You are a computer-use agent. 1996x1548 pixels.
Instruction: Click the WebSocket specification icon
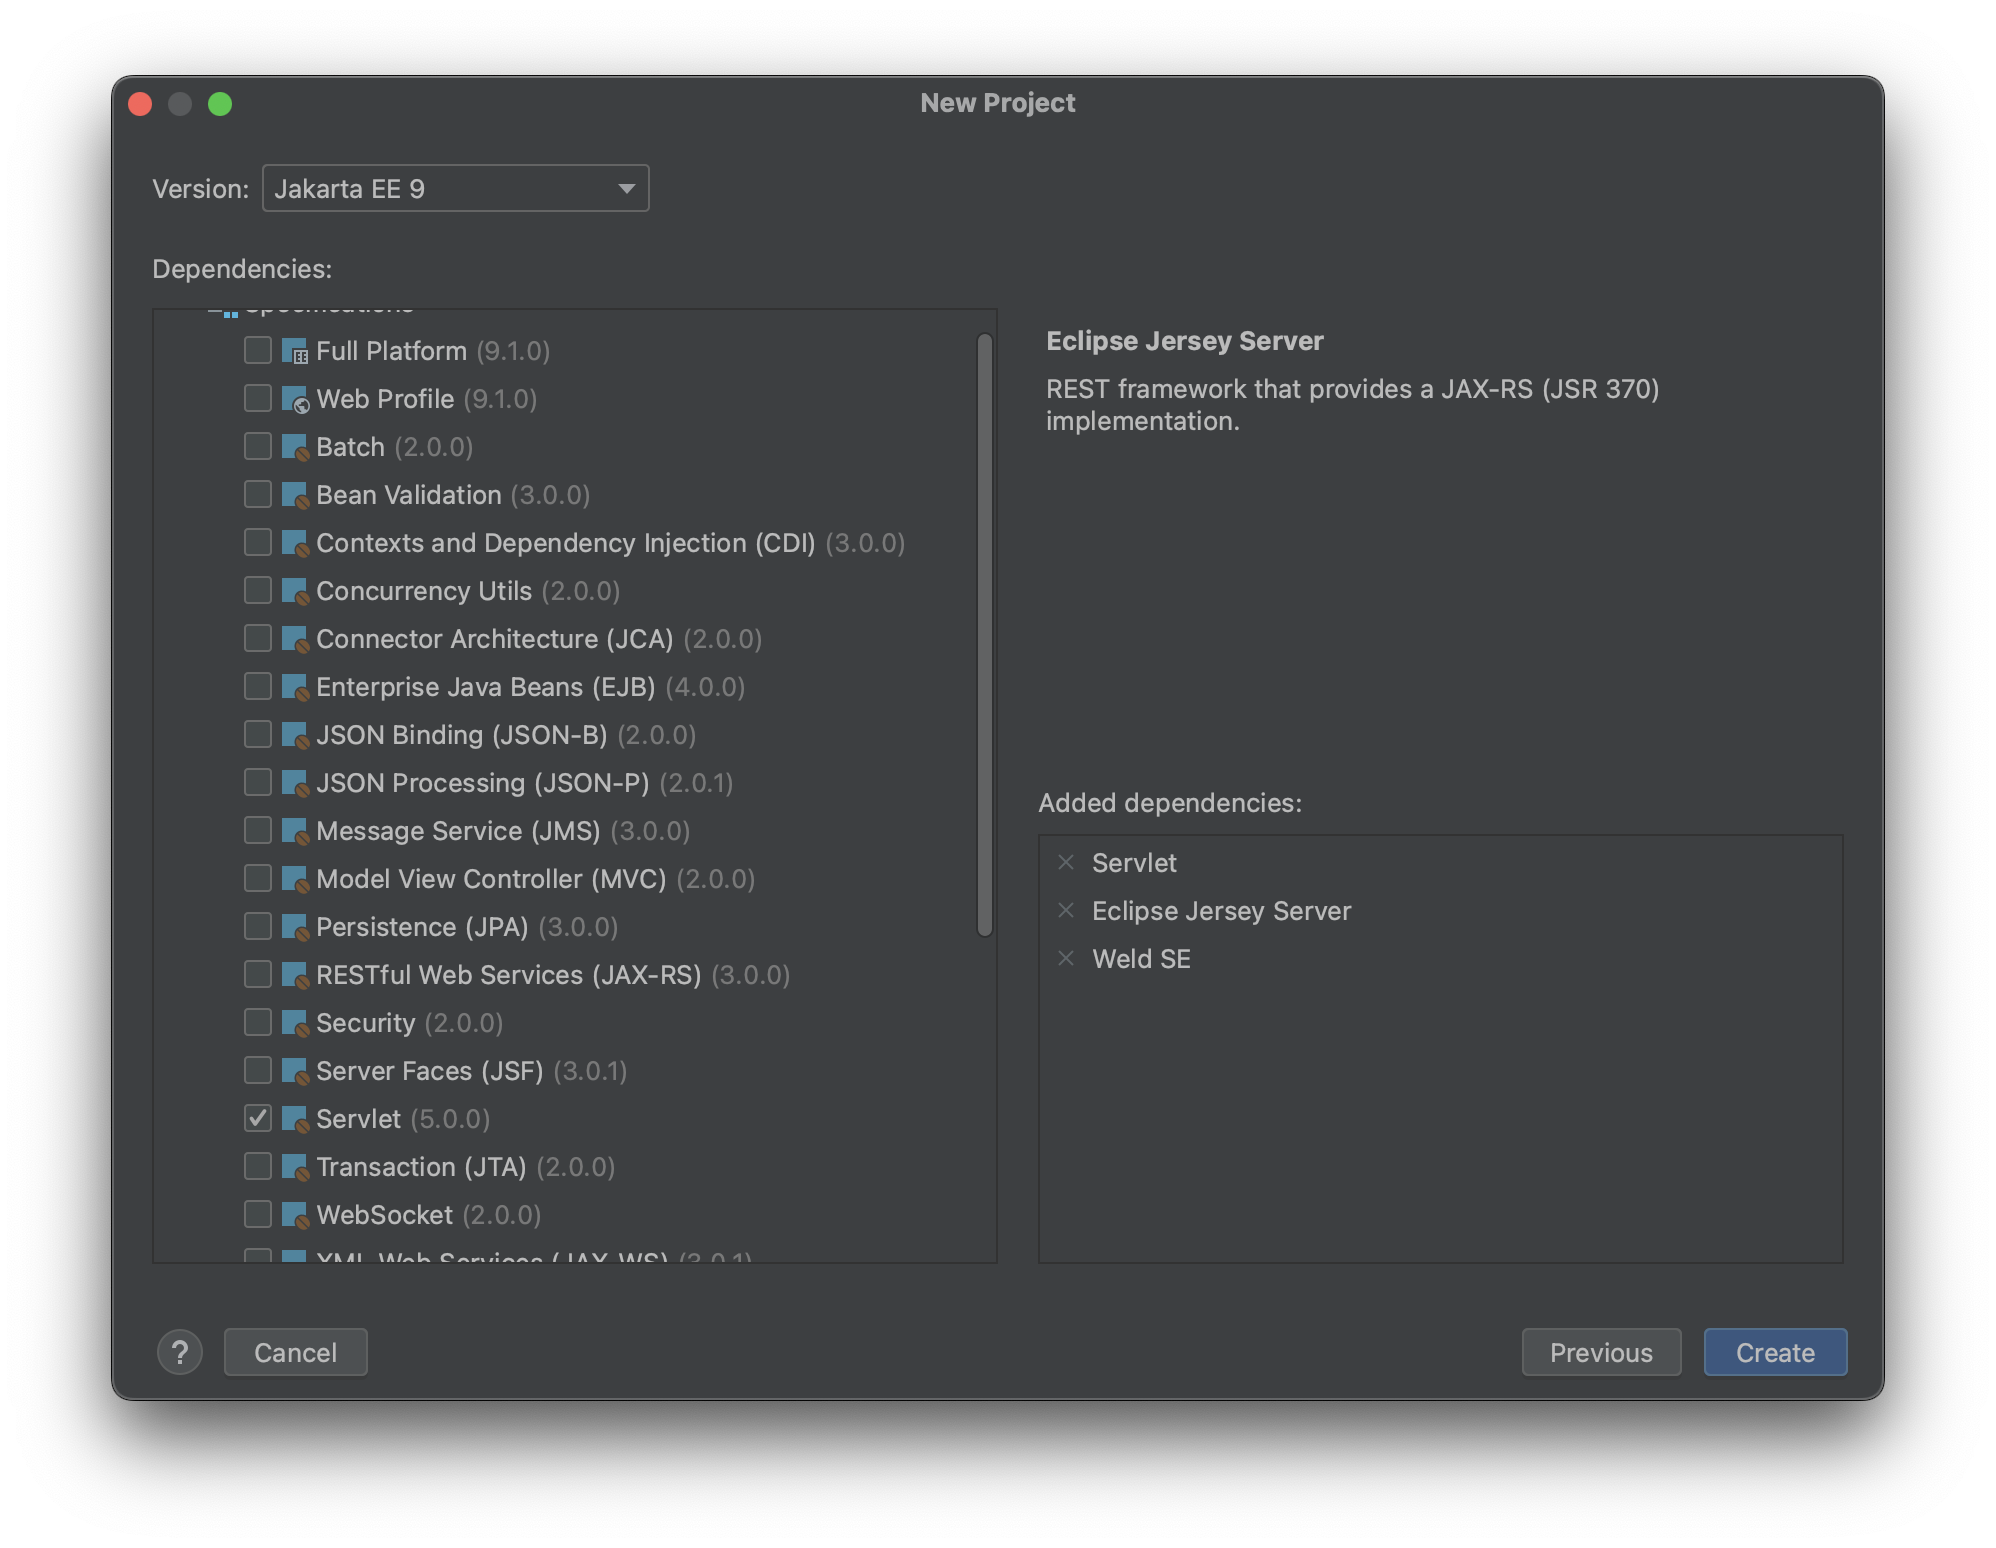coord(294,1215)
